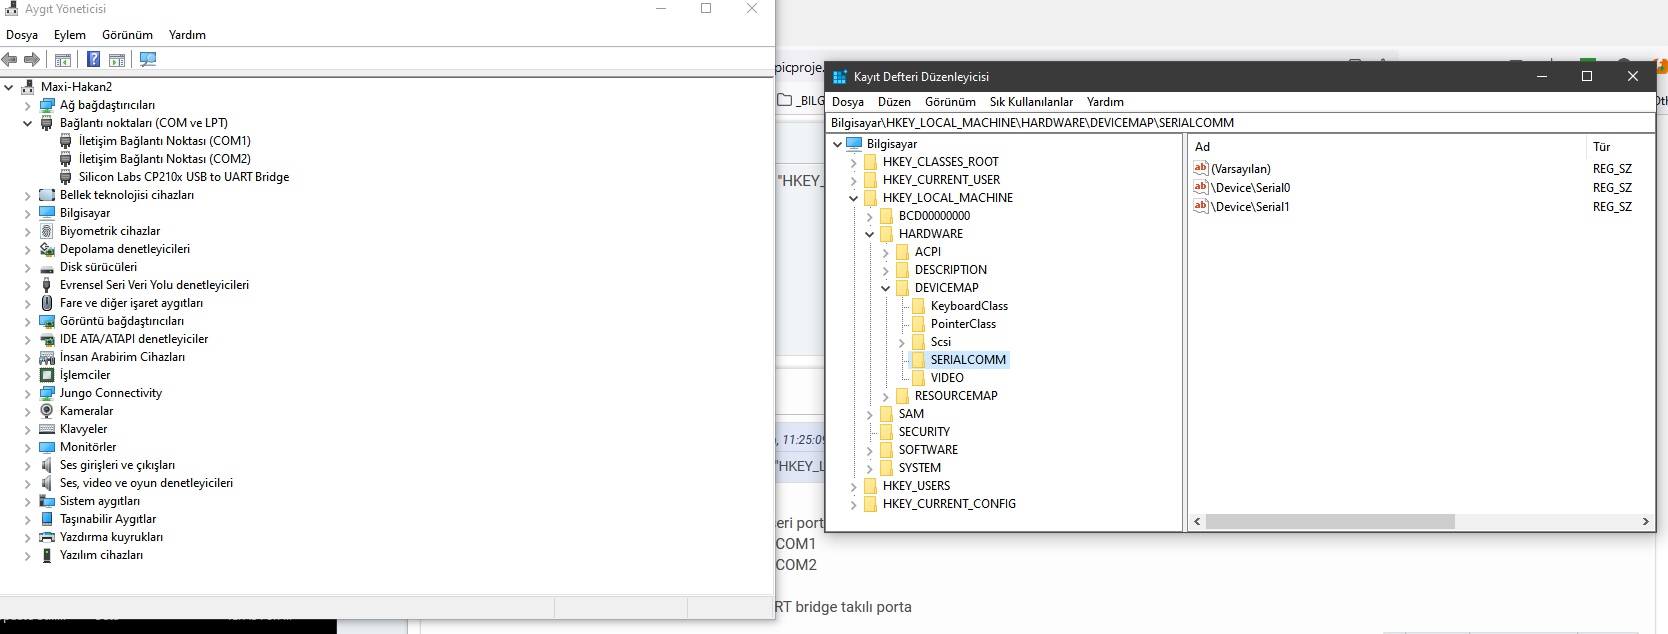1668x634 pixels.
Task: Click the Bilgisayar computer icon in registry tree
Action: tap(854, 144)
